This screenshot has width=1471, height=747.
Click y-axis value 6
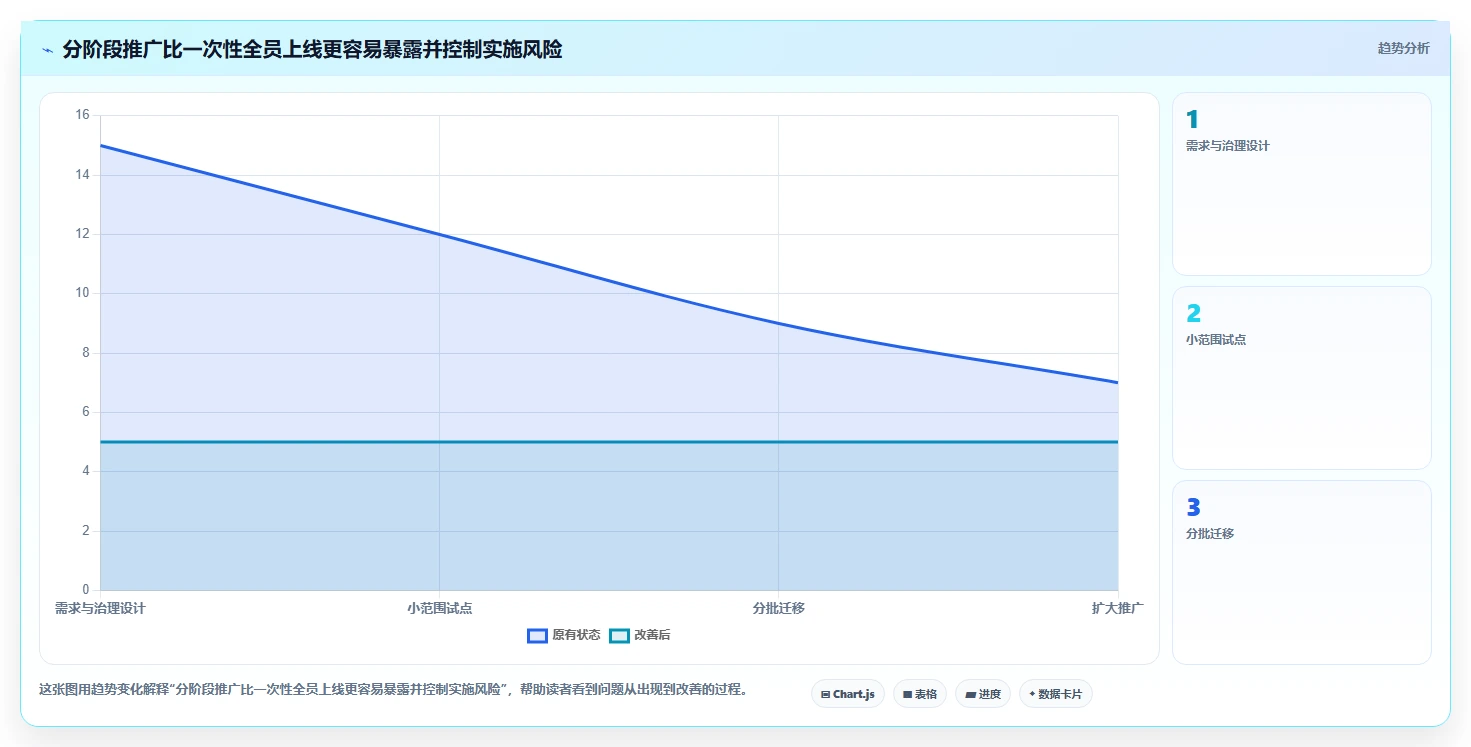85,412
